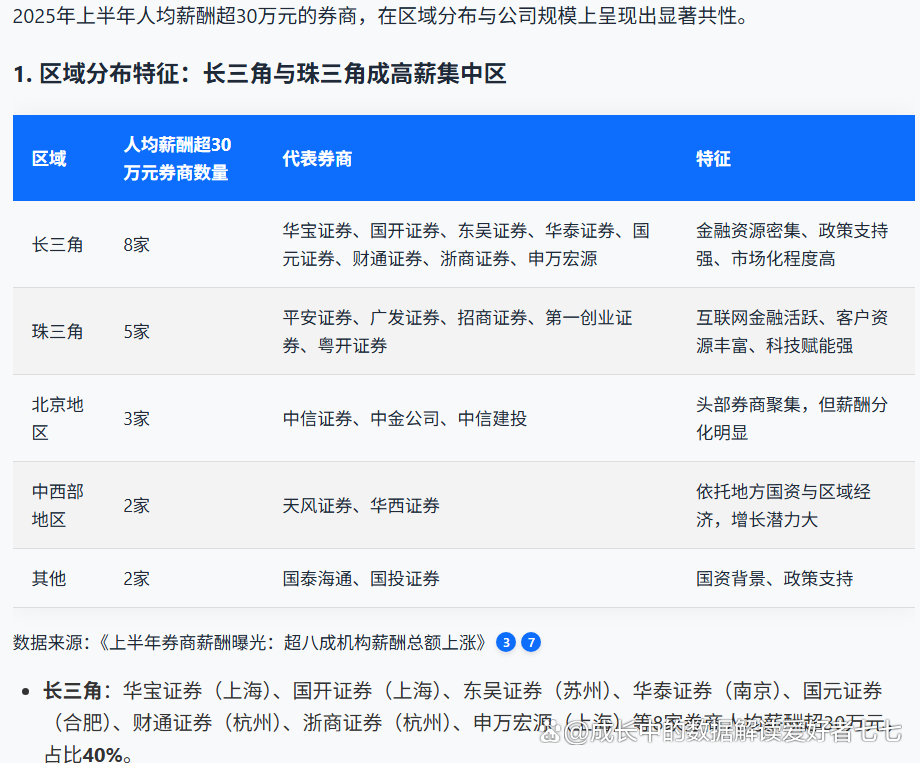Image resolution: width=920 pixels, height=763 pixels.
Task: Select the 北京地区 row label
Action: (58, 418)
